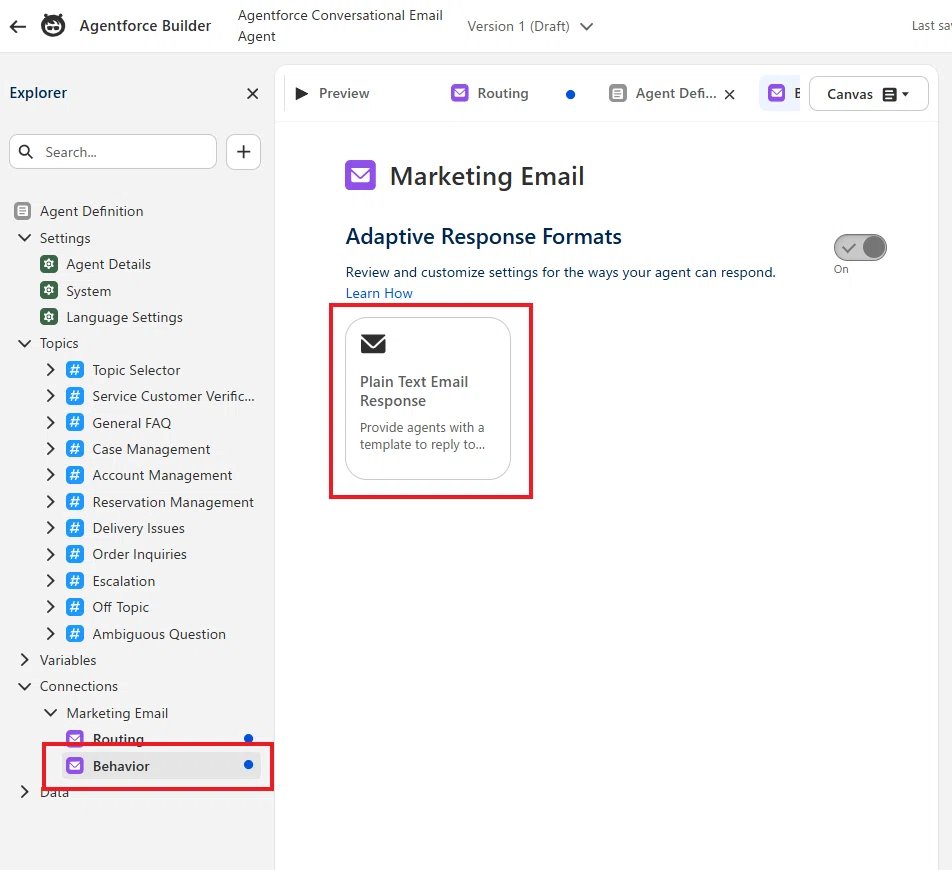Click the Language Settings gear icon
This screenshot has height=870, width=952.
(49, 317)
